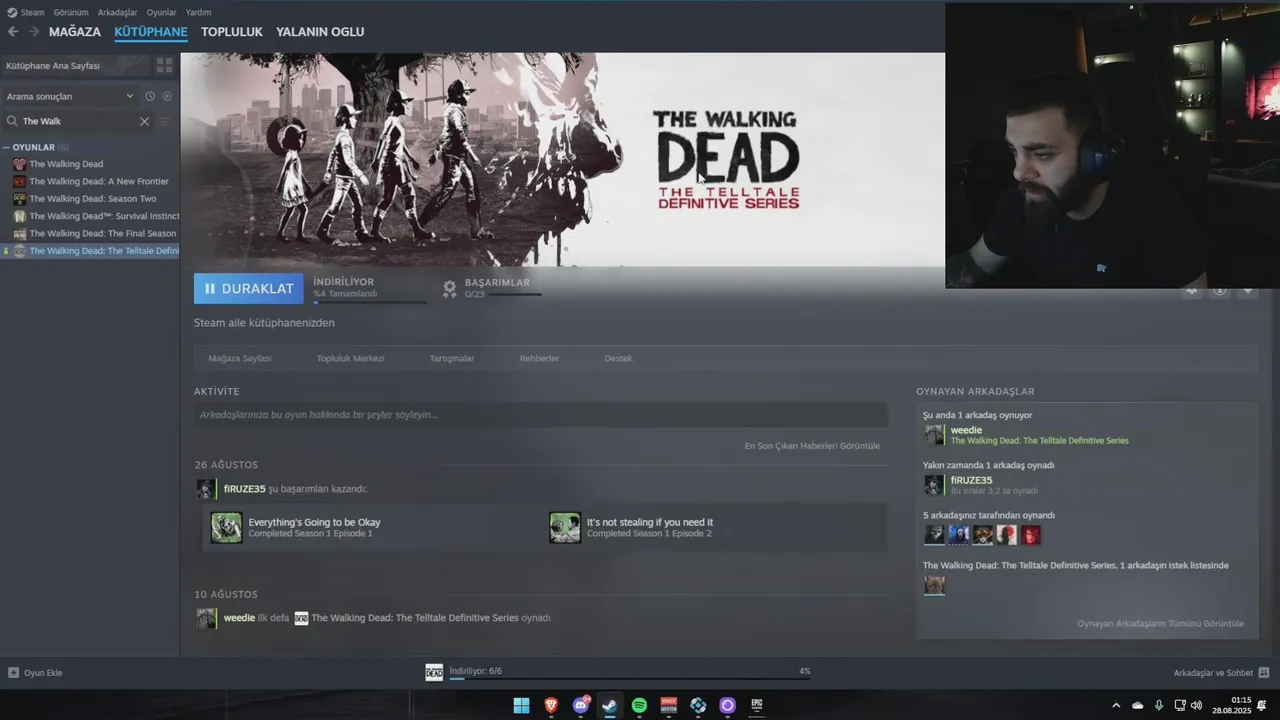The height and width of the screenshot is (720, 1280).
Task: Click fiRUZE35's avatar in Oynayan Arkadaşlar
Action: [934, 485]
